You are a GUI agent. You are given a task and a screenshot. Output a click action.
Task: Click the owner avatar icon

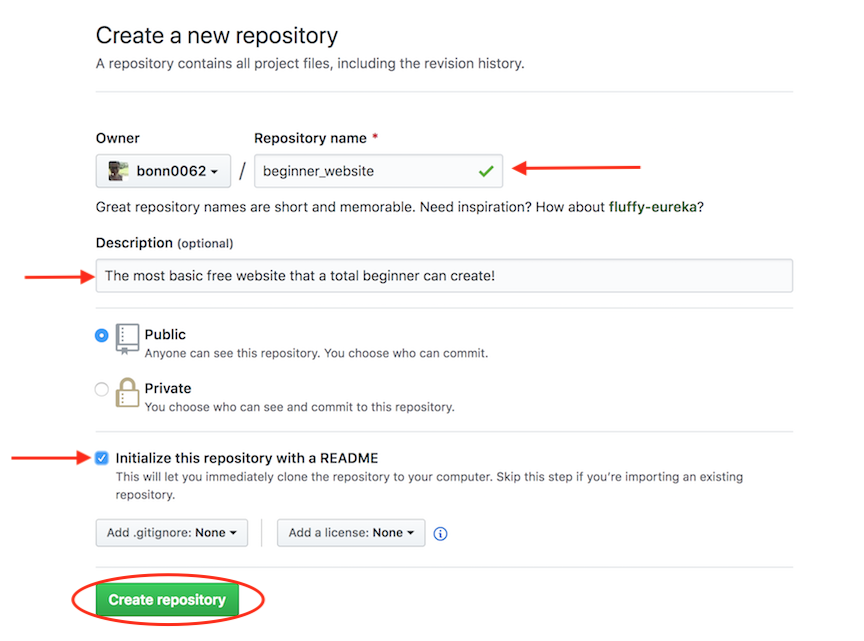pyautogui.click(x=118, y=171)
